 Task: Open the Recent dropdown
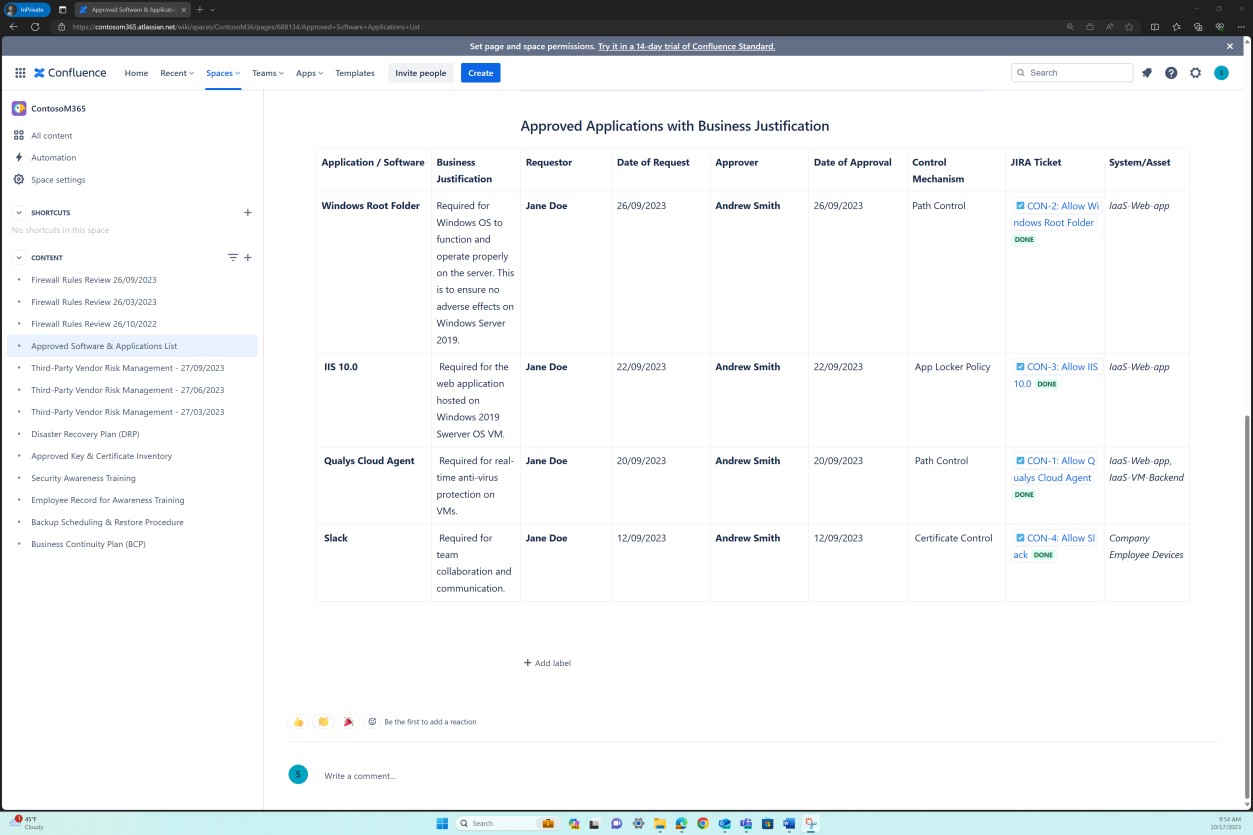point(176,72)
